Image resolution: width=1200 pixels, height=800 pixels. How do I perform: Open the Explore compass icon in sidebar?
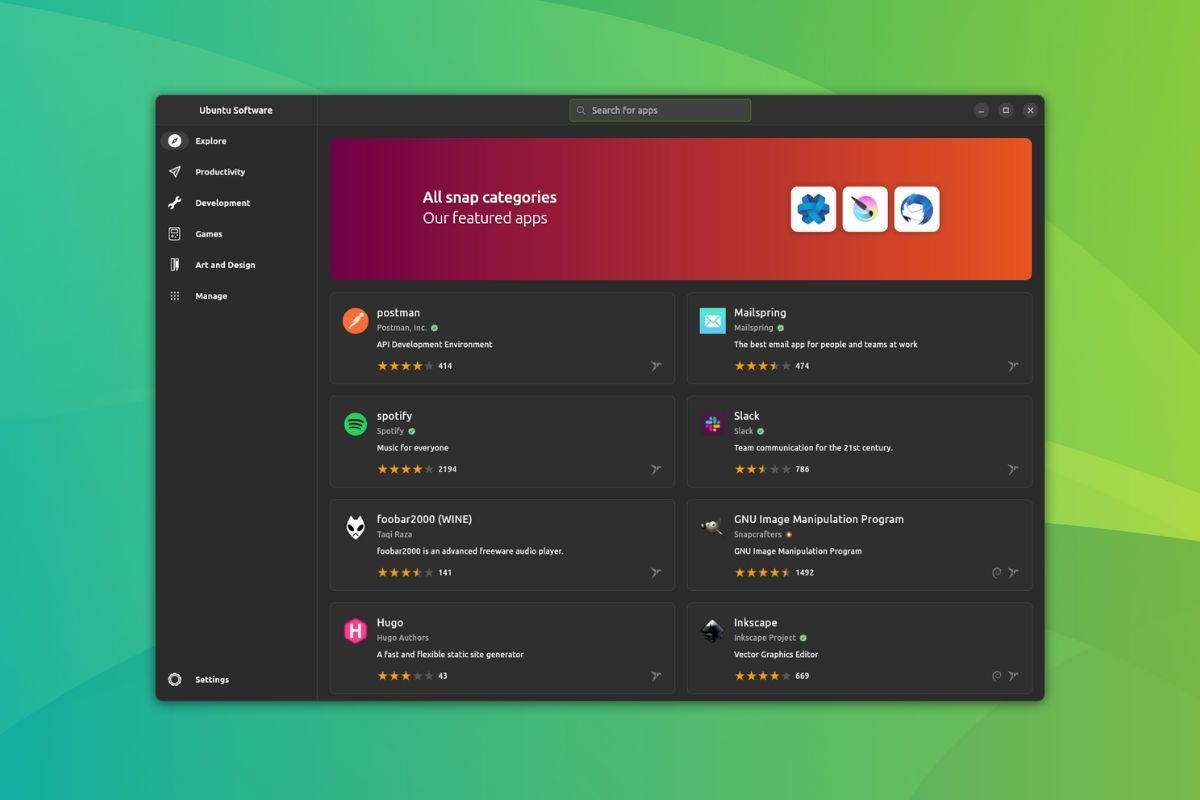point(175,141)
